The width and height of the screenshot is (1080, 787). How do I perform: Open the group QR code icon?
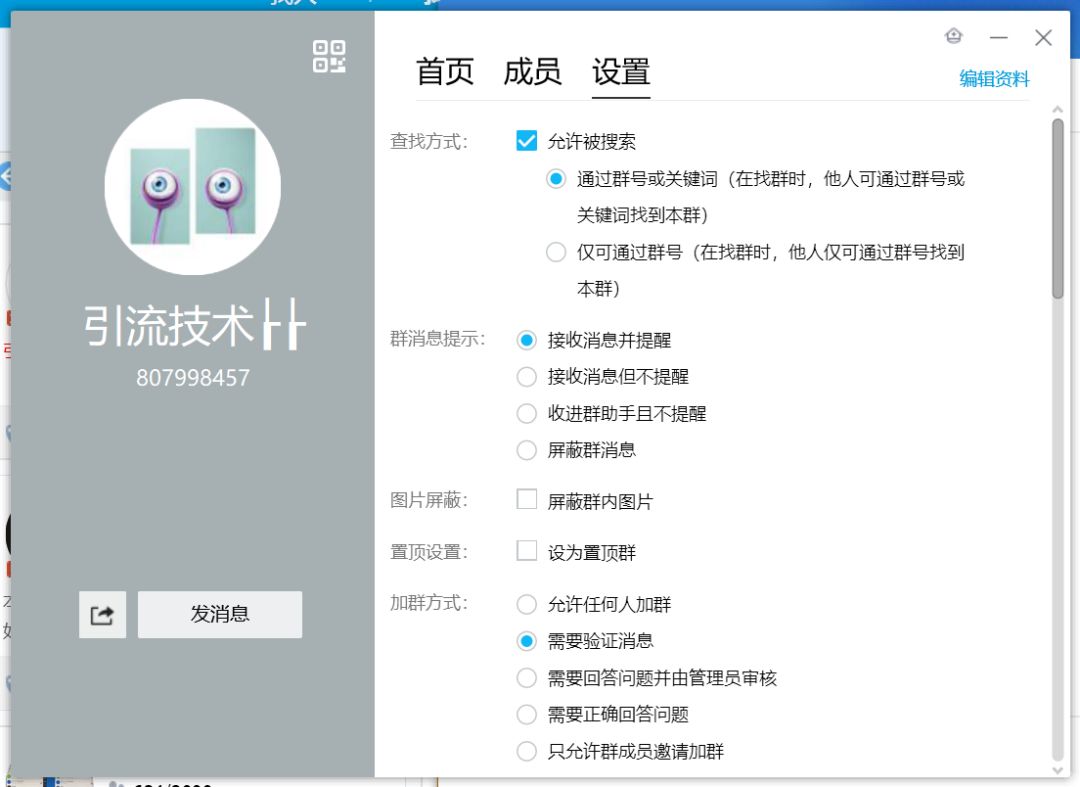coord(329,56)
